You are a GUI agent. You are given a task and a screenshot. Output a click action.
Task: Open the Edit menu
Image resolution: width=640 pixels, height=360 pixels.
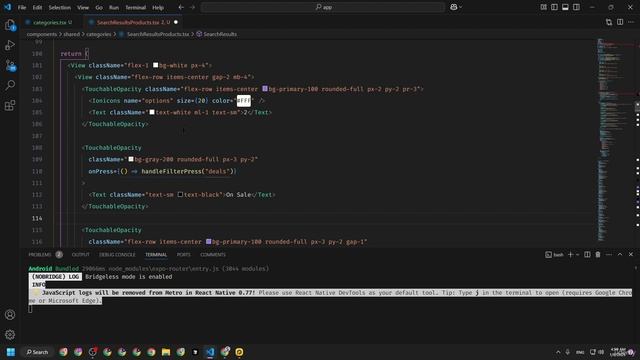coord(37,7)
